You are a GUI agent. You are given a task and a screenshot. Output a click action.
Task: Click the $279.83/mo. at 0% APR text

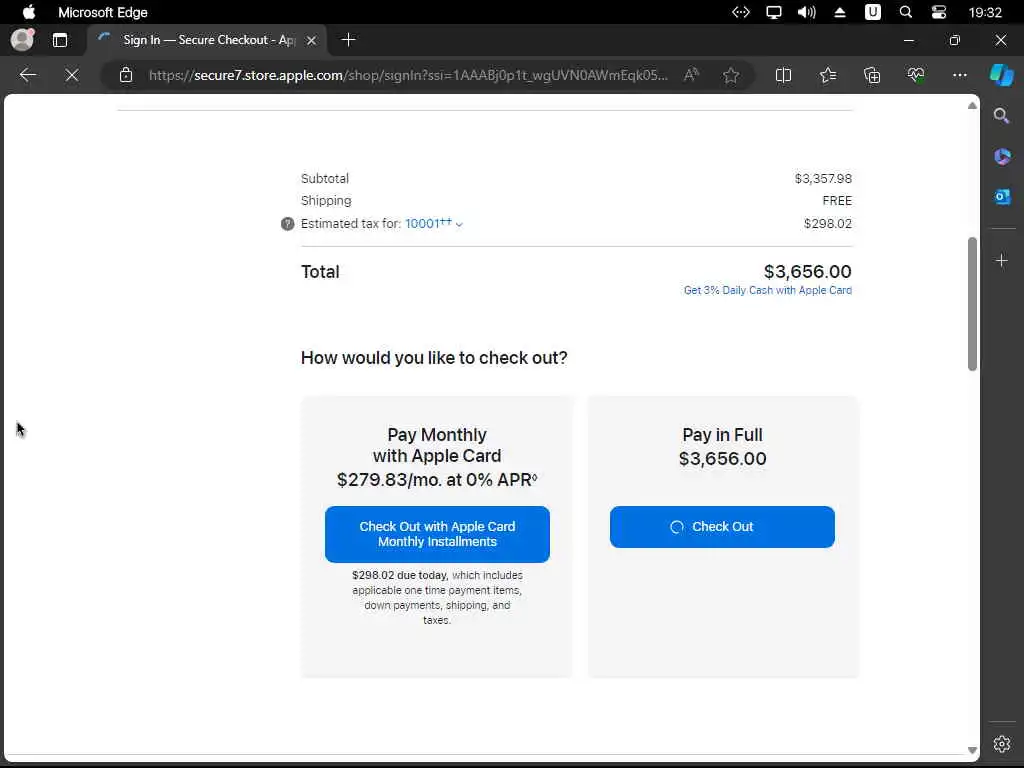click(437, 479)
